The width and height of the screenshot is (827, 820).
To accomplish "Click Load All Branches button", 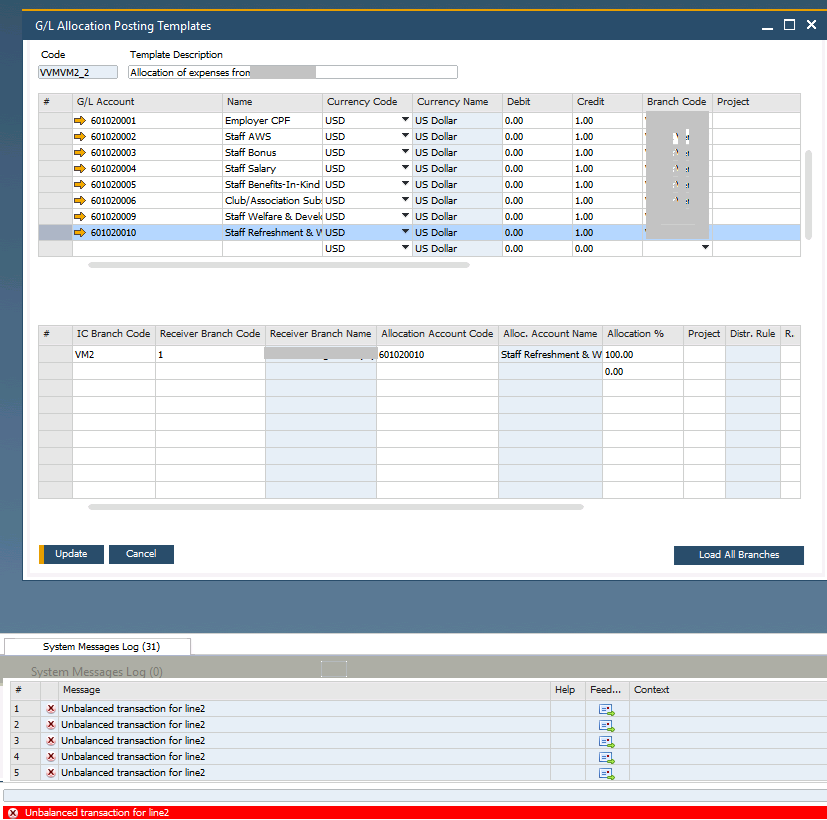I will 738,555.
